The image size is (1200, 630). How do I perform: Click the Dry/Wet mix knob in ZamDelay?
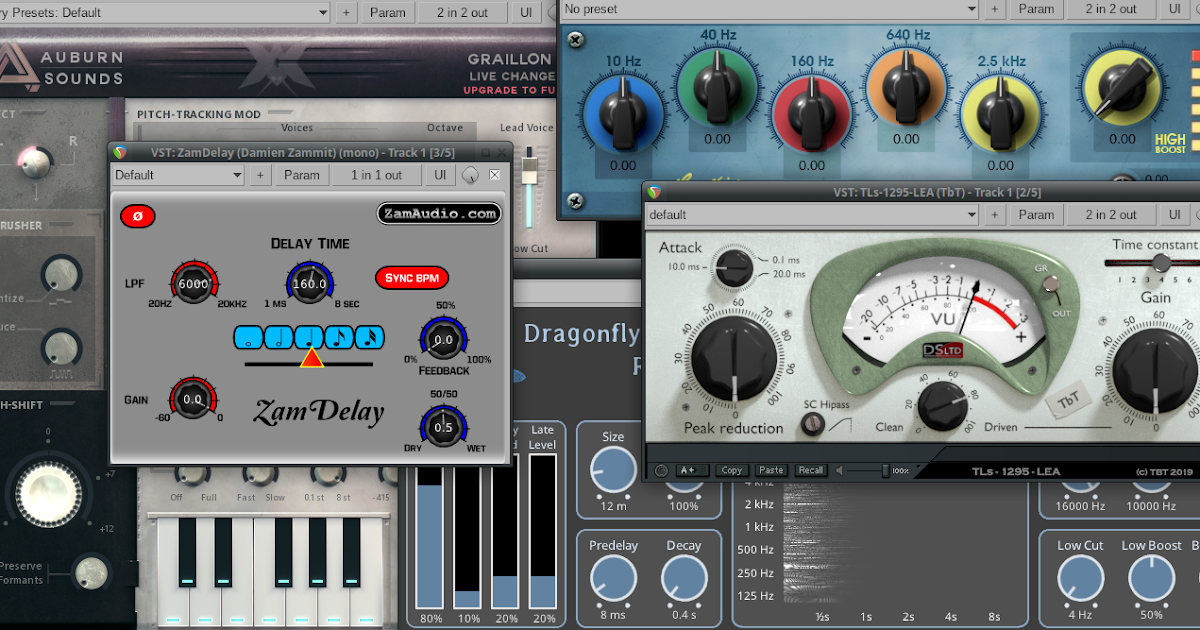point(443,427)
